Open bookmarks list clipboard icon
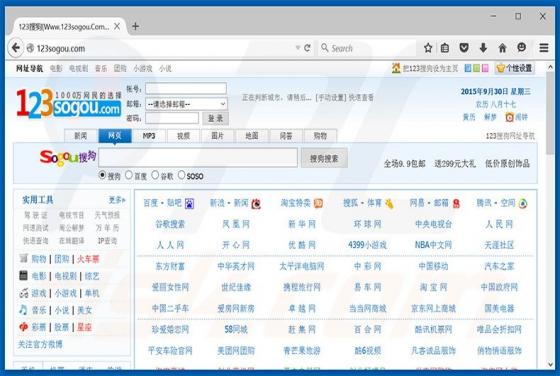Screen dimensions: 560x376 445,48
